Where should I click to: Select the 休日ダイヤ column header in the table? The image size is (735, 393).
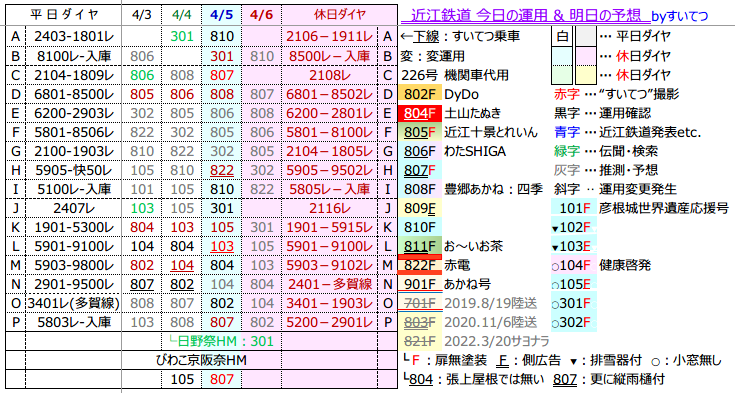(340, 15)
